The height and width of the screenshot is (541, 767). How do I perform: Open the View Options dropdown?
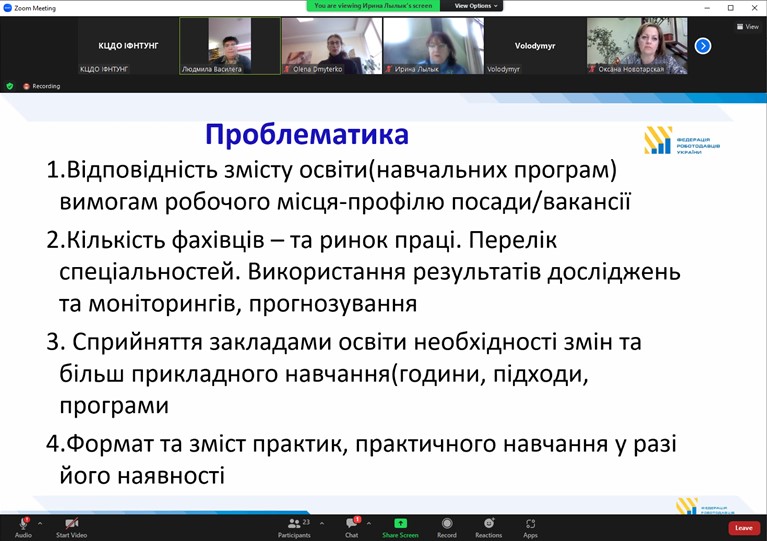475,6
